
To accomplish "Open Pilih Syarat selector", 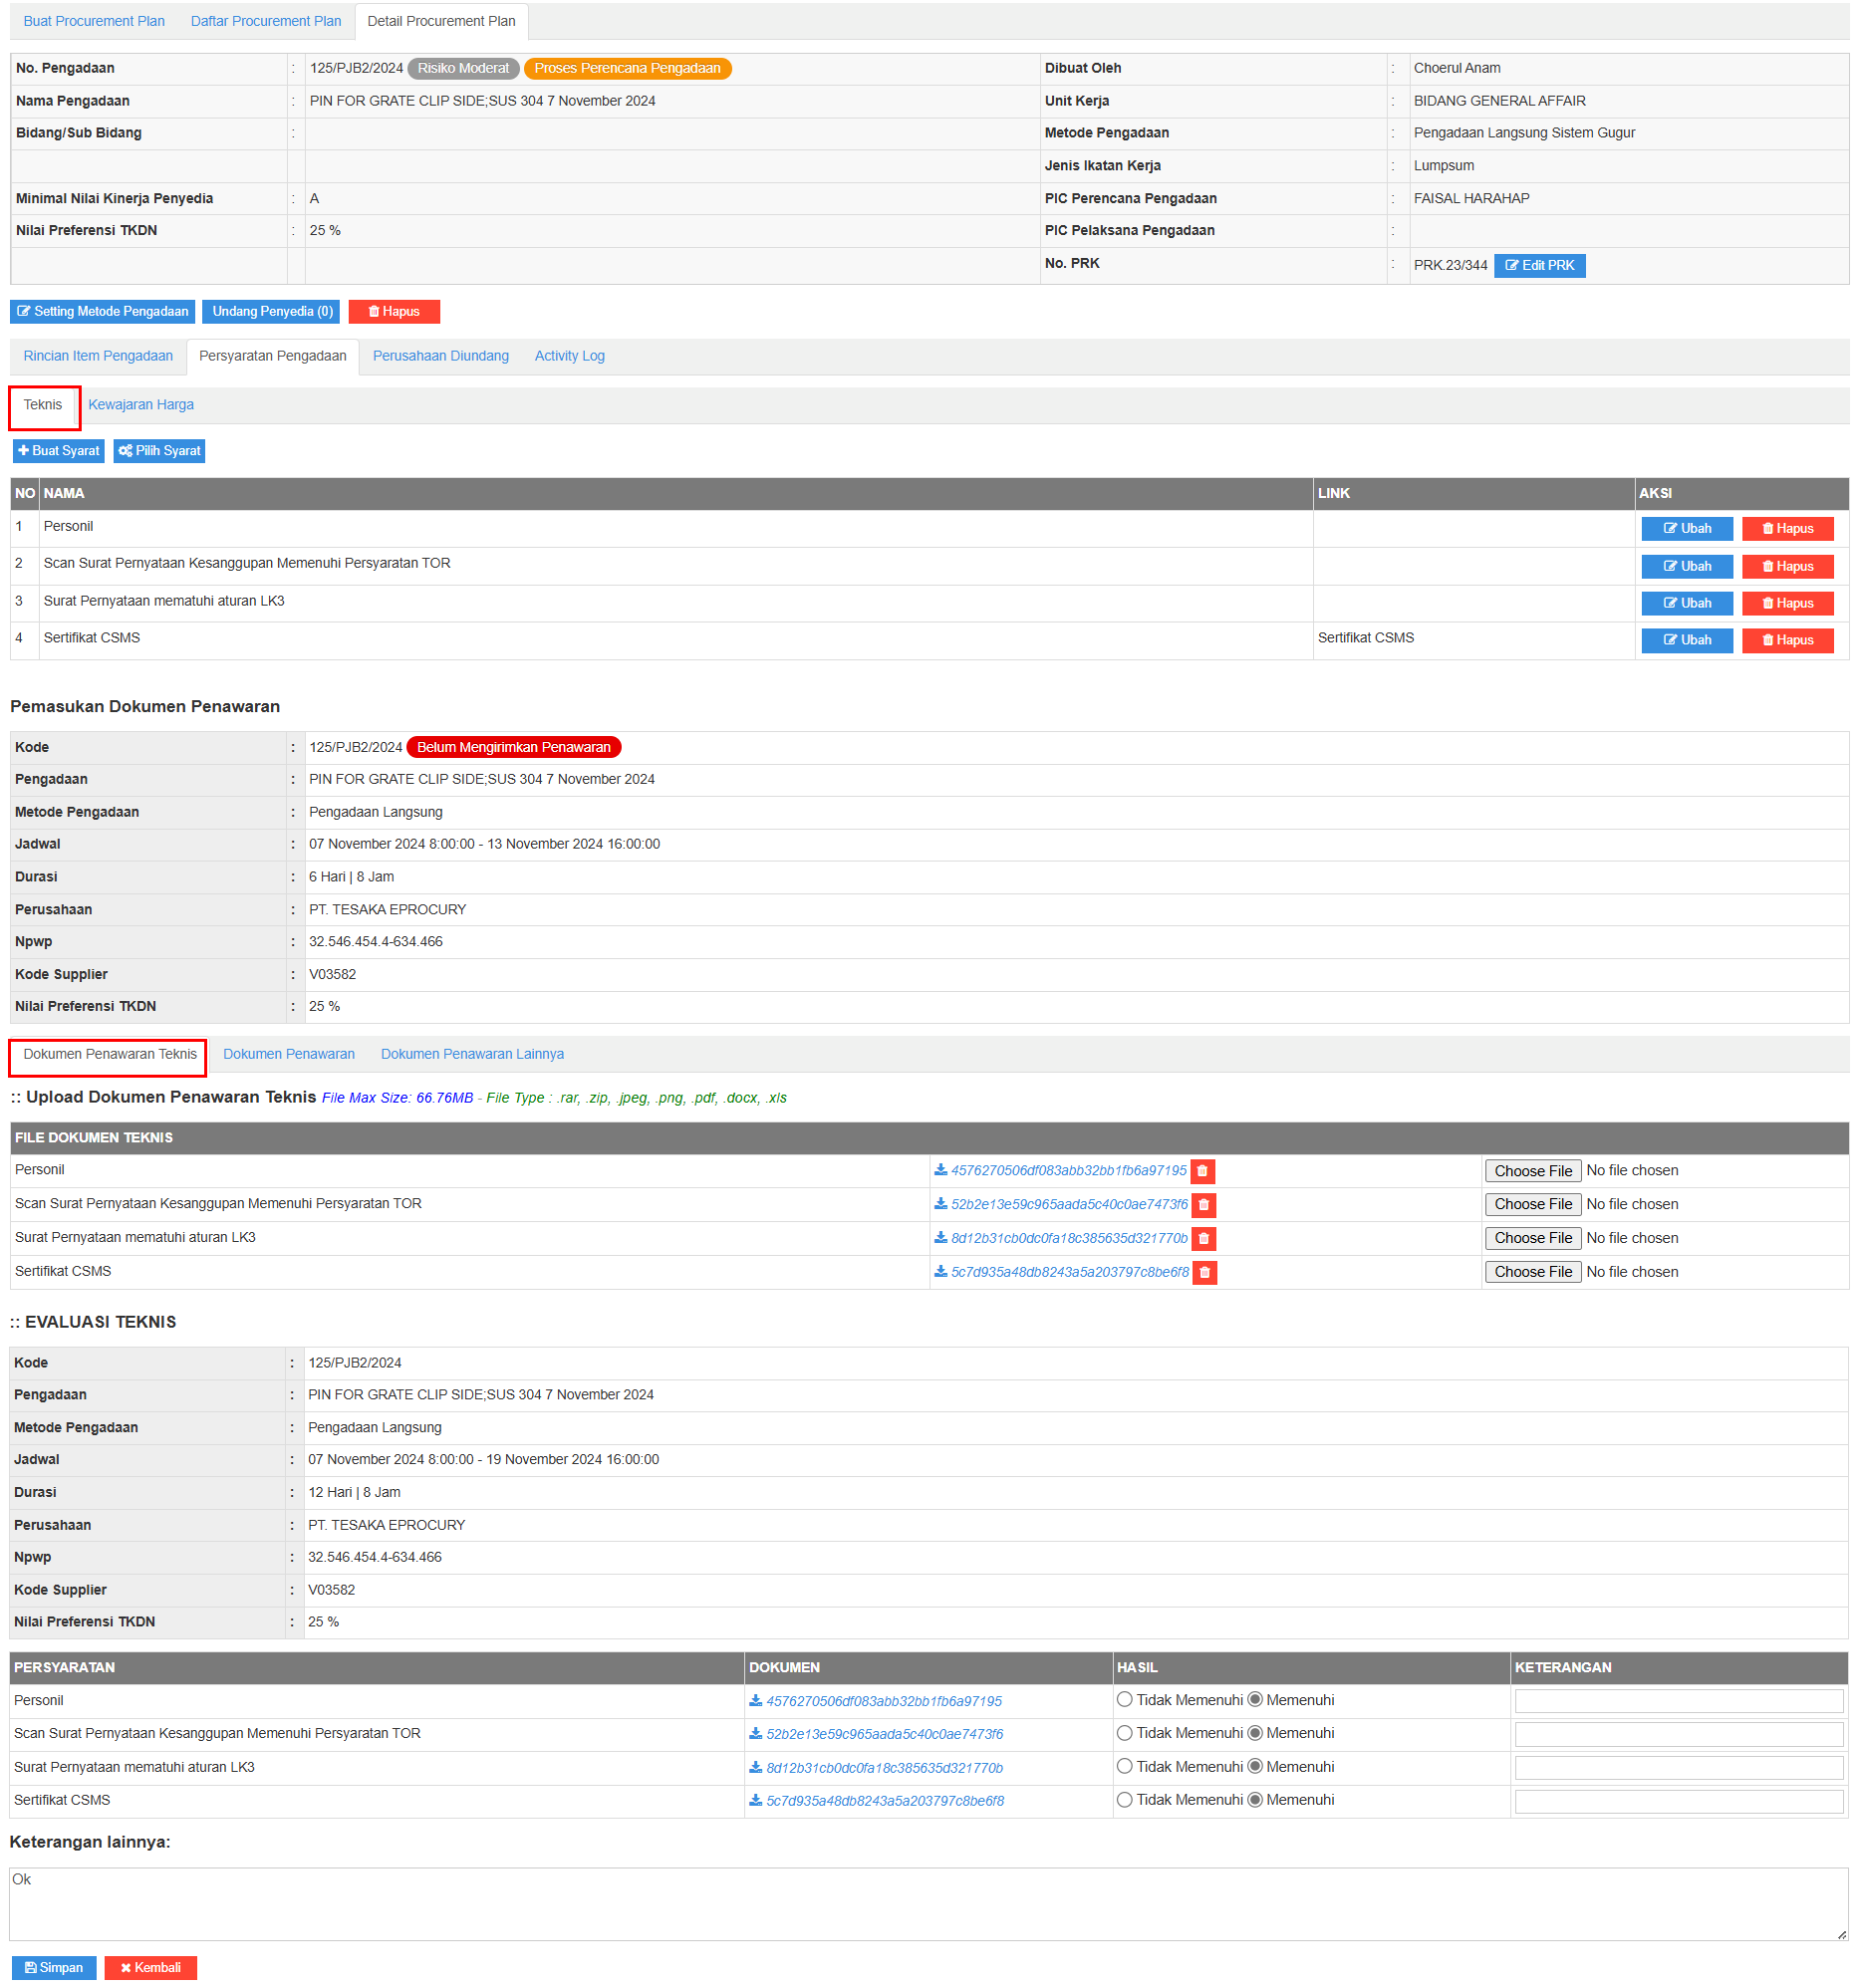I will coord(159,451).
